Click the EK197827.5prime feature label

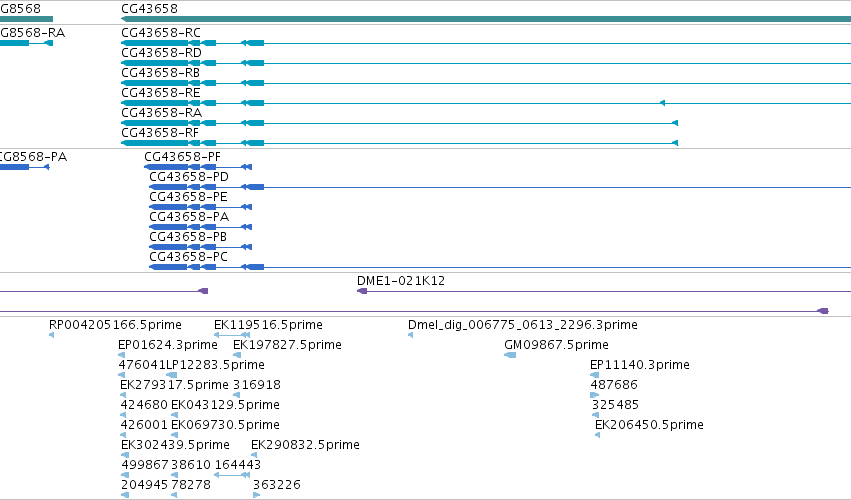point(287,345)
